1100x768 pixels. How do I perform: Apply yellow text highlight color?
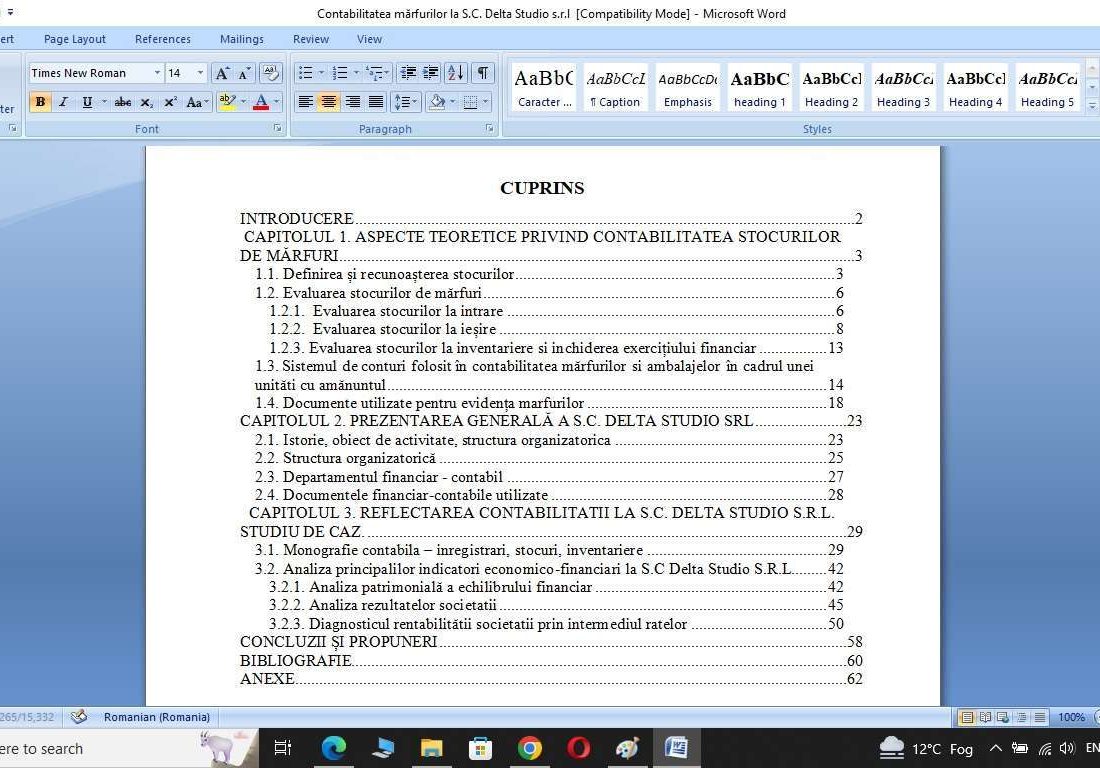[x=227, y=102]
